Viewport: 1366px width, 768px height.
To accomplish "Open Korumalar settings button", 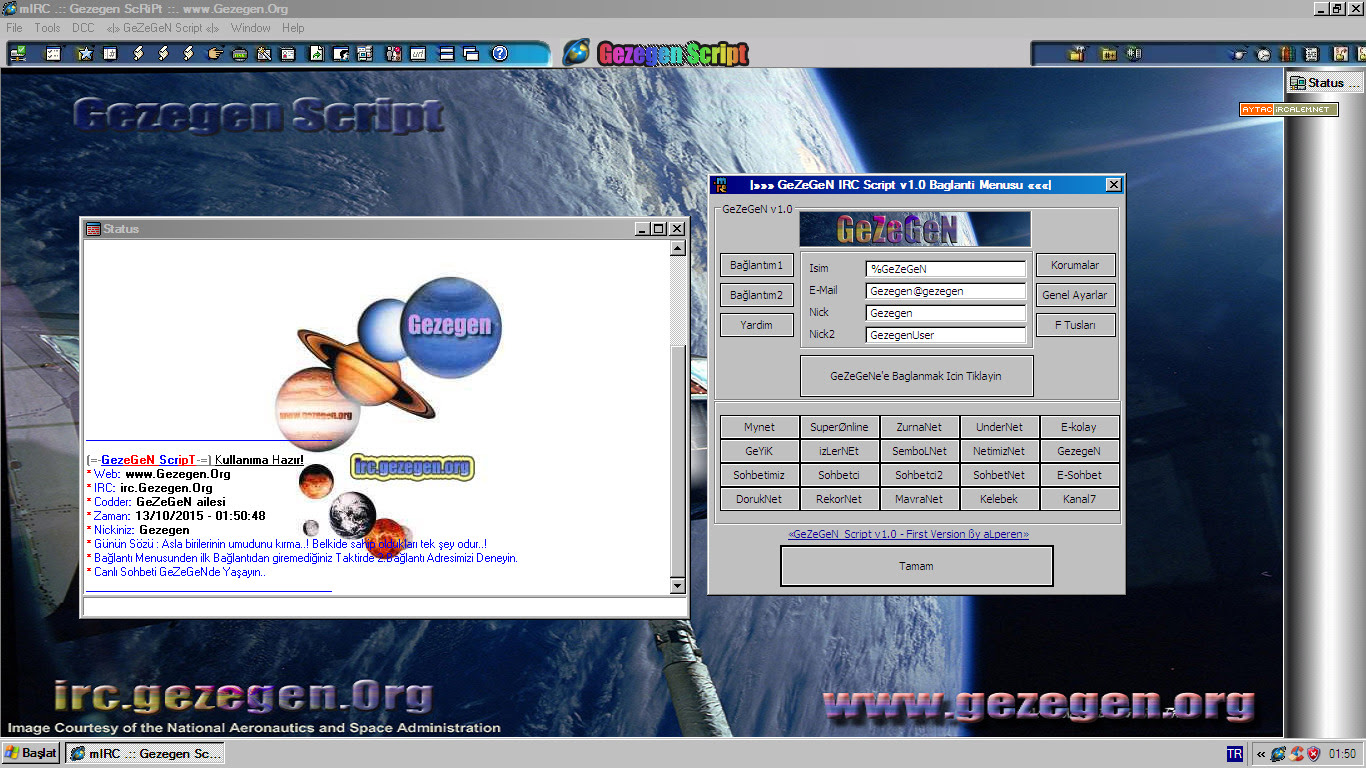I will [x=1075, y=265].
